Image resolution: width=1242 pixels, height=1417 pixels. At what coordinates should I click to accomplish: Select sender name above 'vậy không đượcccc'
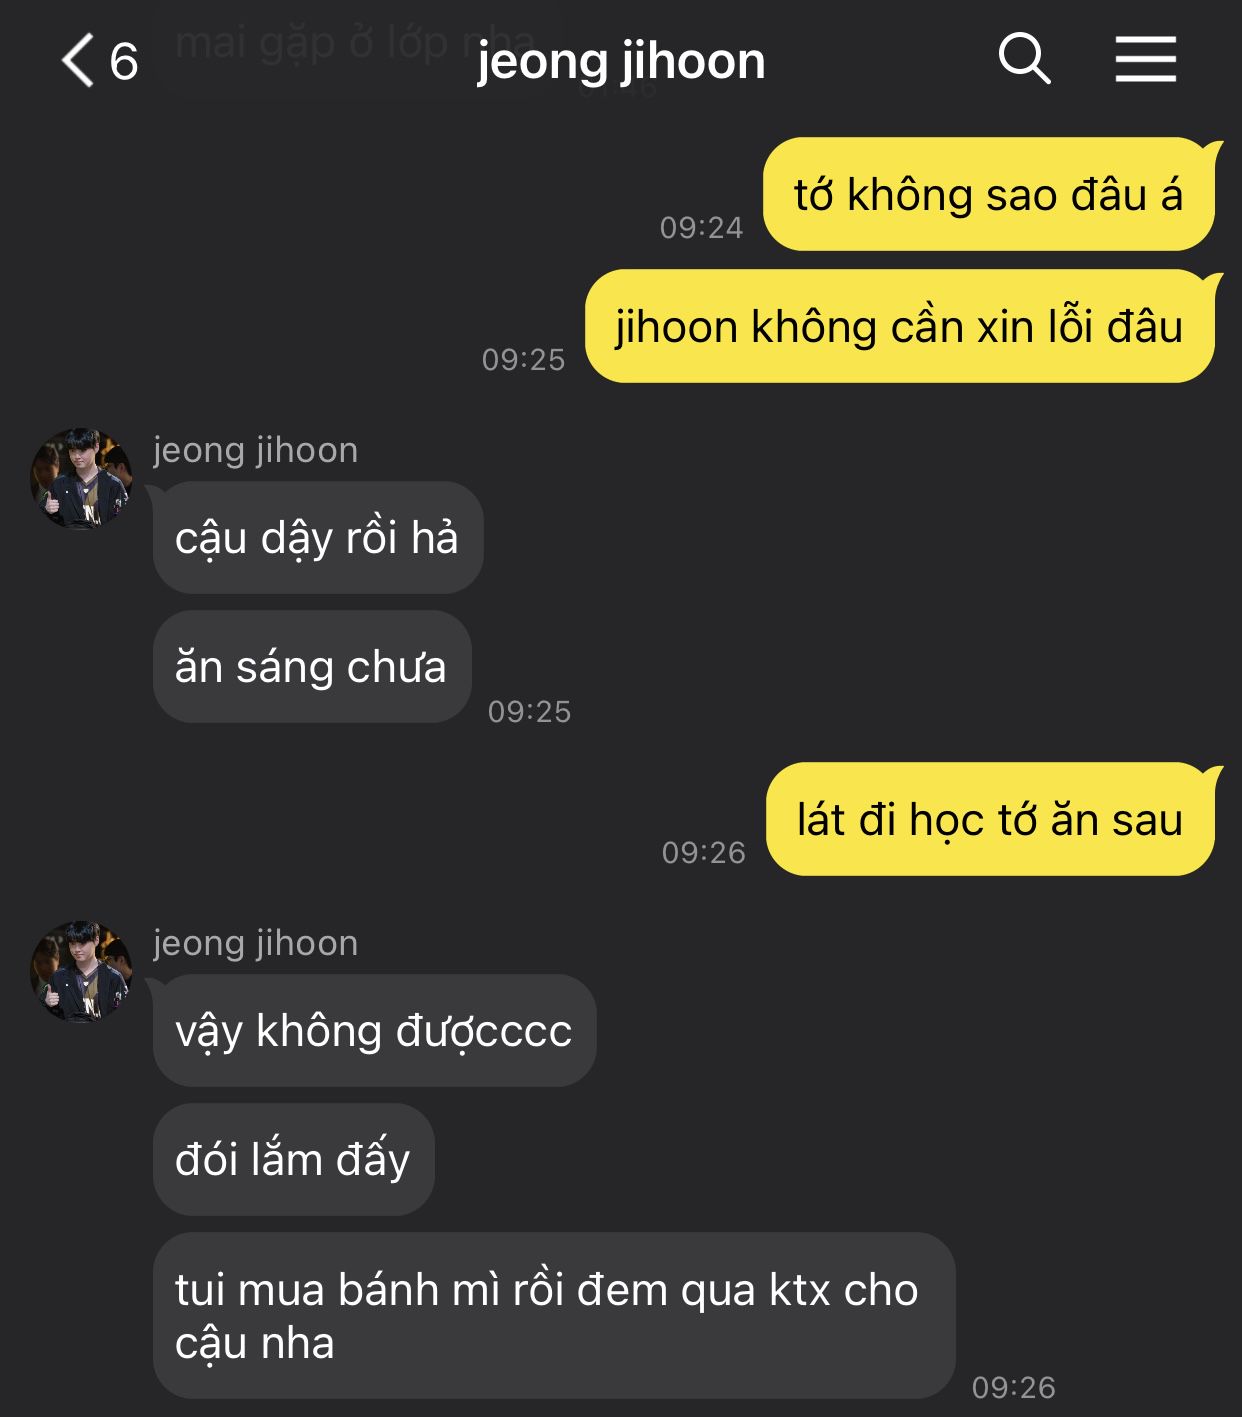tap(256, 943)
